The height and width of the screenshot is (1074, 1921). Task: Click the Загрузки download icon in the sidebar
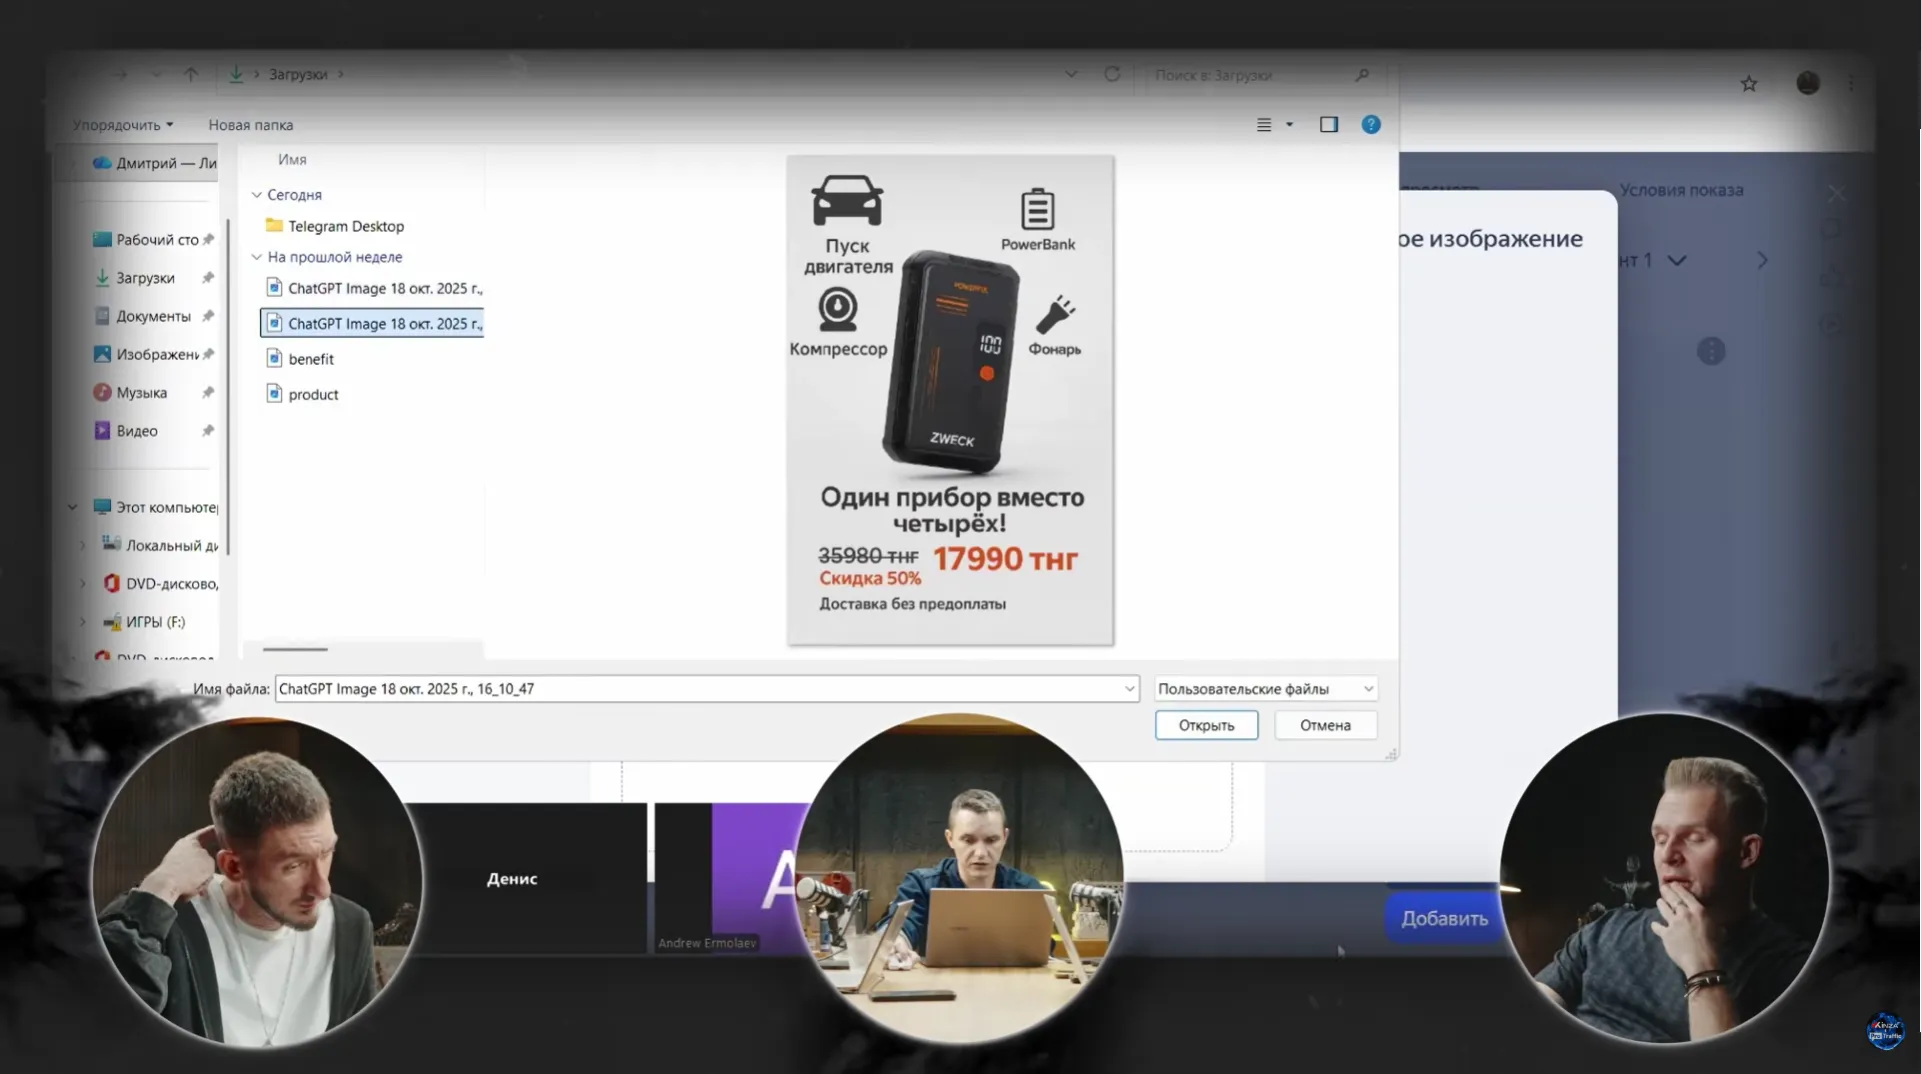[x=102, y=278]
